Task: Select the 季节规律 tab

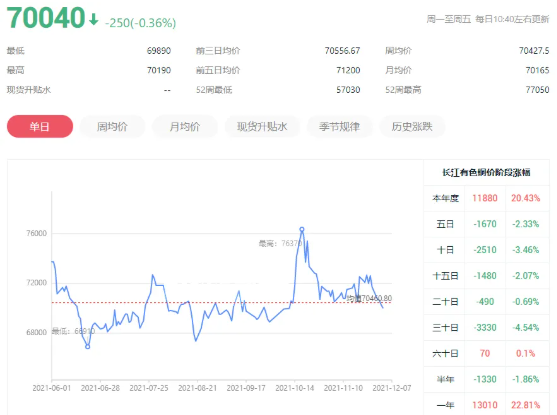Action: click(x=340, y=126)
